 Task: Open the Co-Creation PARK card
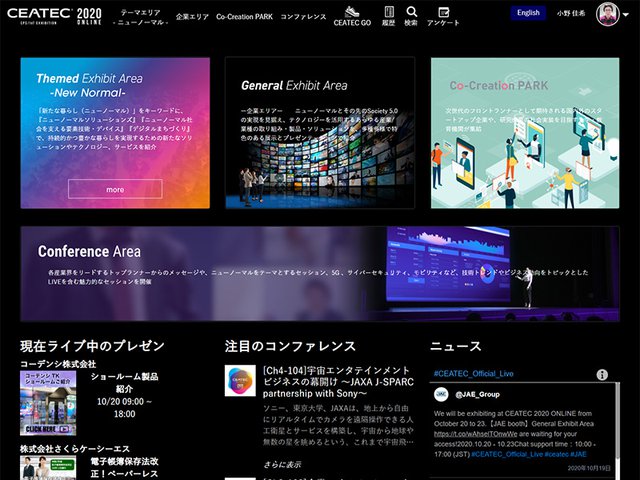coord(525,133)
